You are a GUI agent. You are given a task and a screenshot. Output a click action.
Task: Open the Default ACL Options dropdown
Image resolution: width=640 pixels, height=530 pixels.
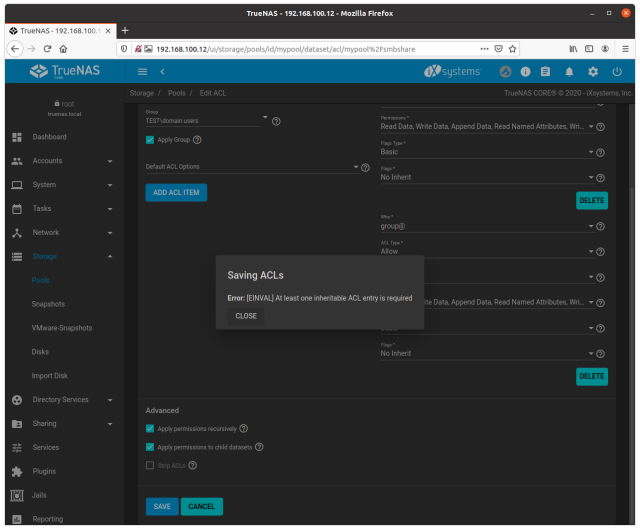[251, 167]
